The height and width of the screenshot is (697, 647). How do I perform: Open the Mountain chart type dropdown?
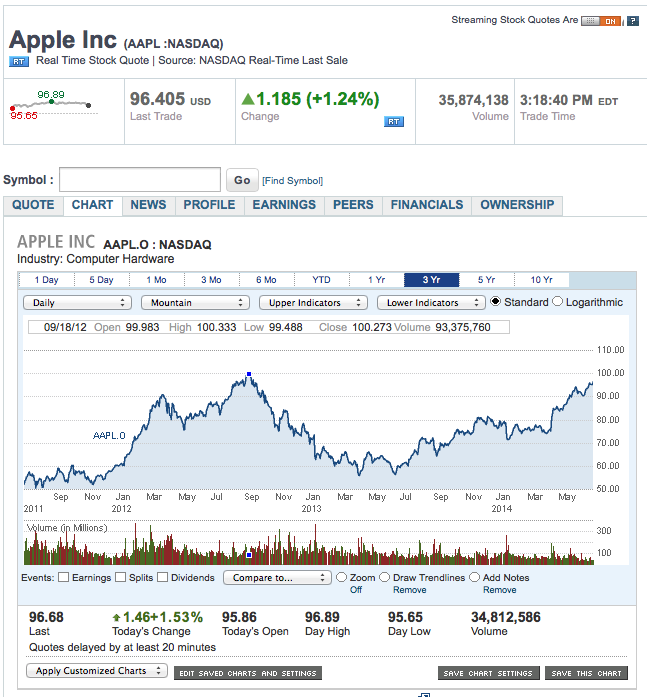pos(196,303)
